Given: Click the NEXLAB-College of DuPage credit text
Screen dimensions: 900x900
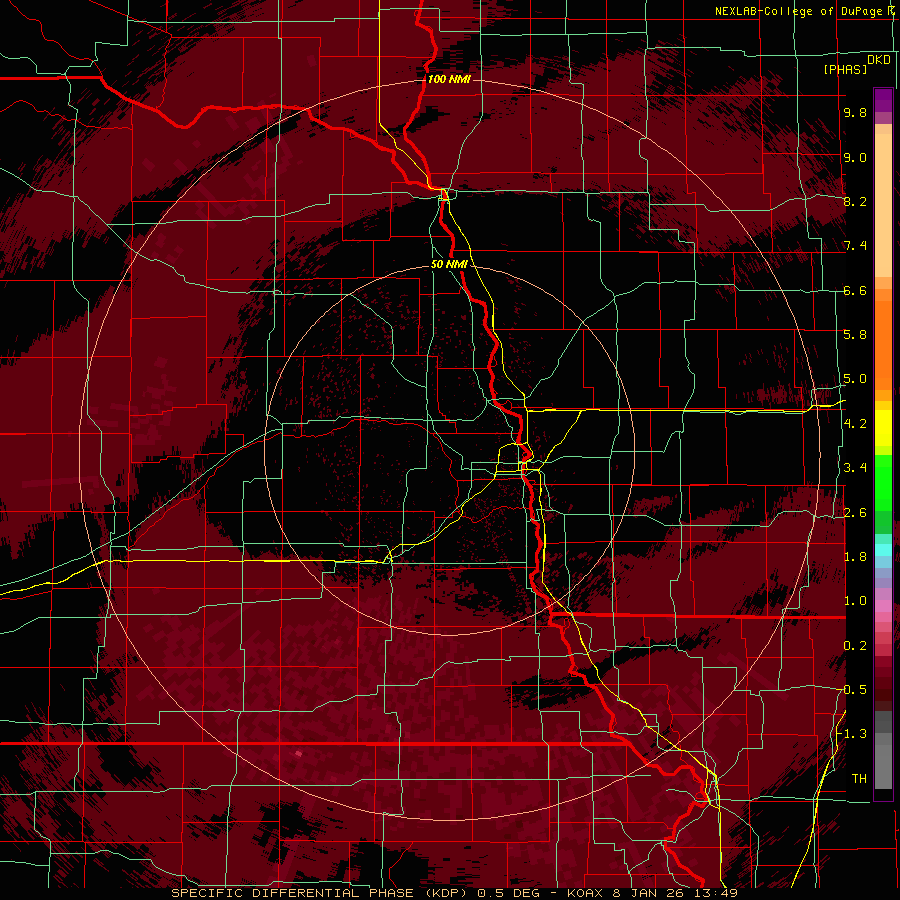Looking at the screenshot, I should coord(801,11).
